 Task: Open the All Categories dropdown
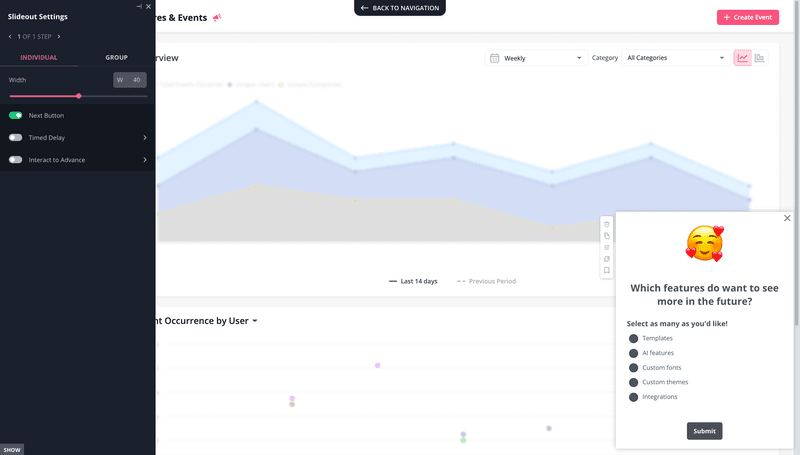click(674, 58)
